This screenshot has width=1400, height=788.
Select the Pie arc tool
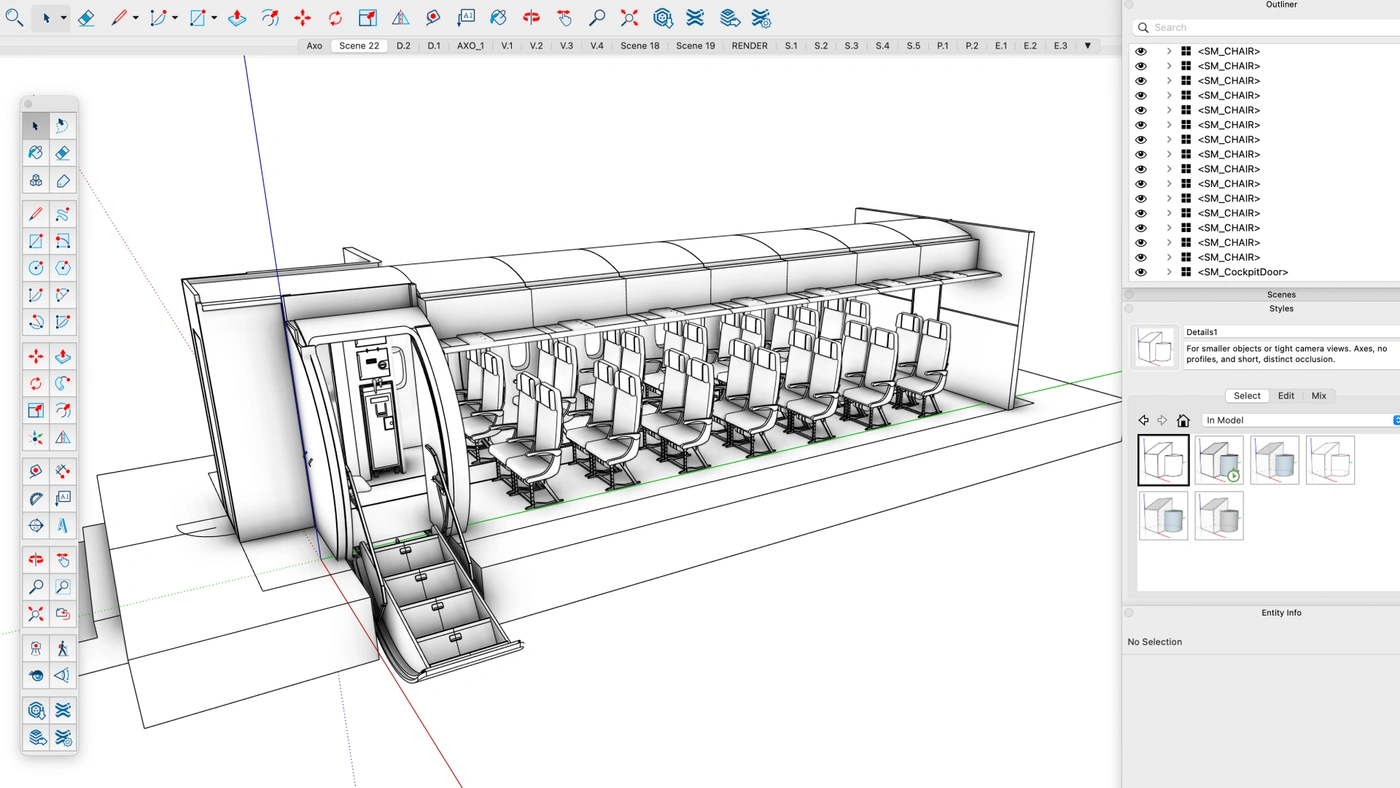[62, 322]
